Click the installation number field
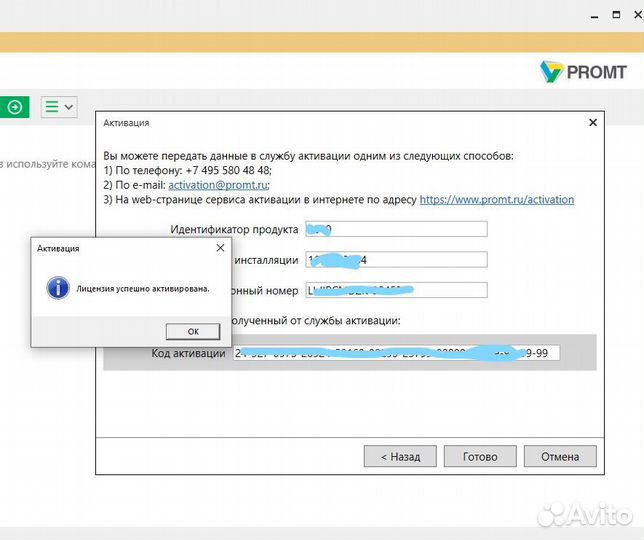This screenshot has height=540, width=644. [x=396, y=260]
